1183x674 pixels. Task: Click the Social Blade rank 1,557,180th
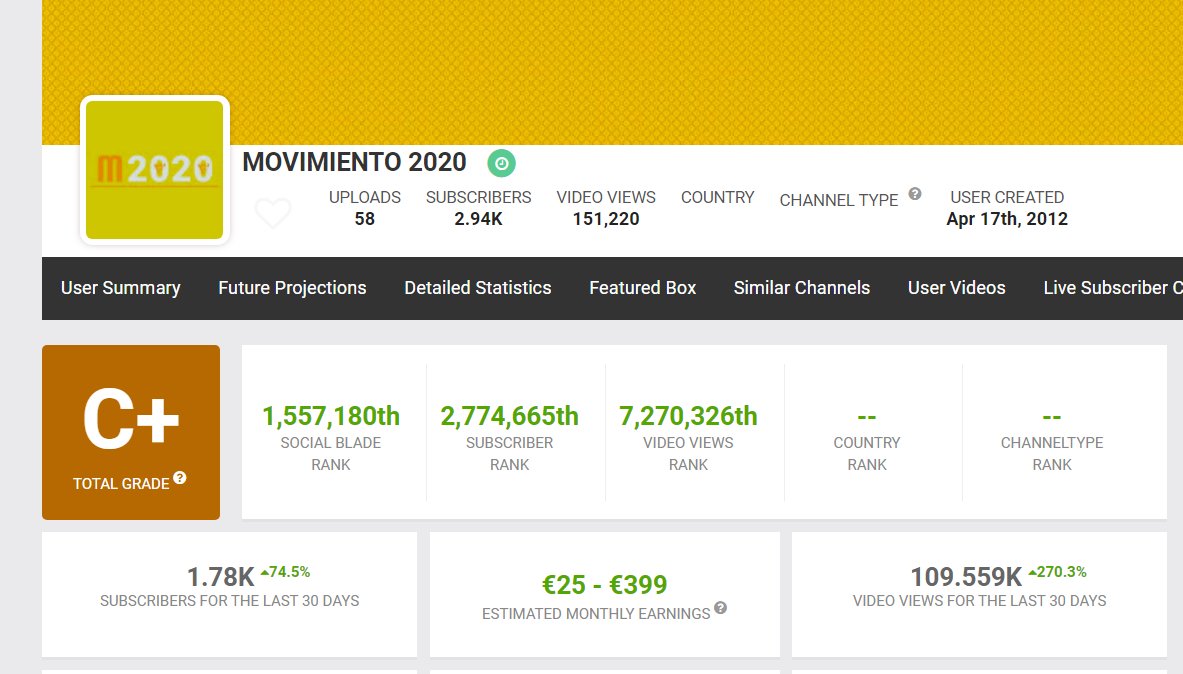pos(331,416)
